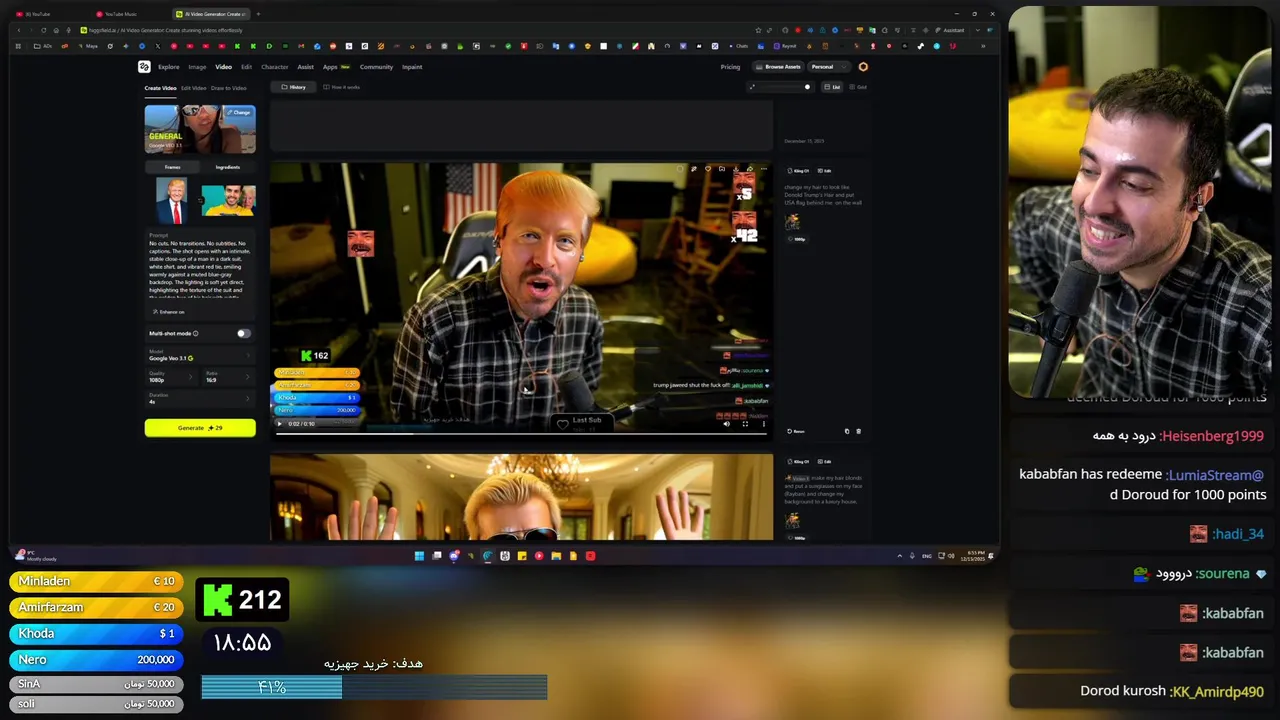Click the download icon on video
This screenshot has width=1280, height=720.
[736, 169]
